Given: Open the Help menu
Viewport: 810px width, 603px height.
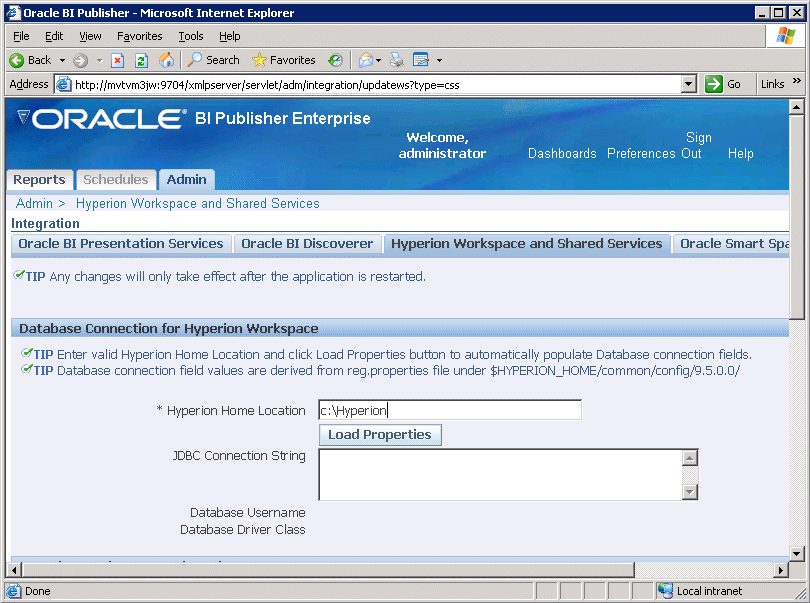Looking at the screenshot, I should [229, 36].
